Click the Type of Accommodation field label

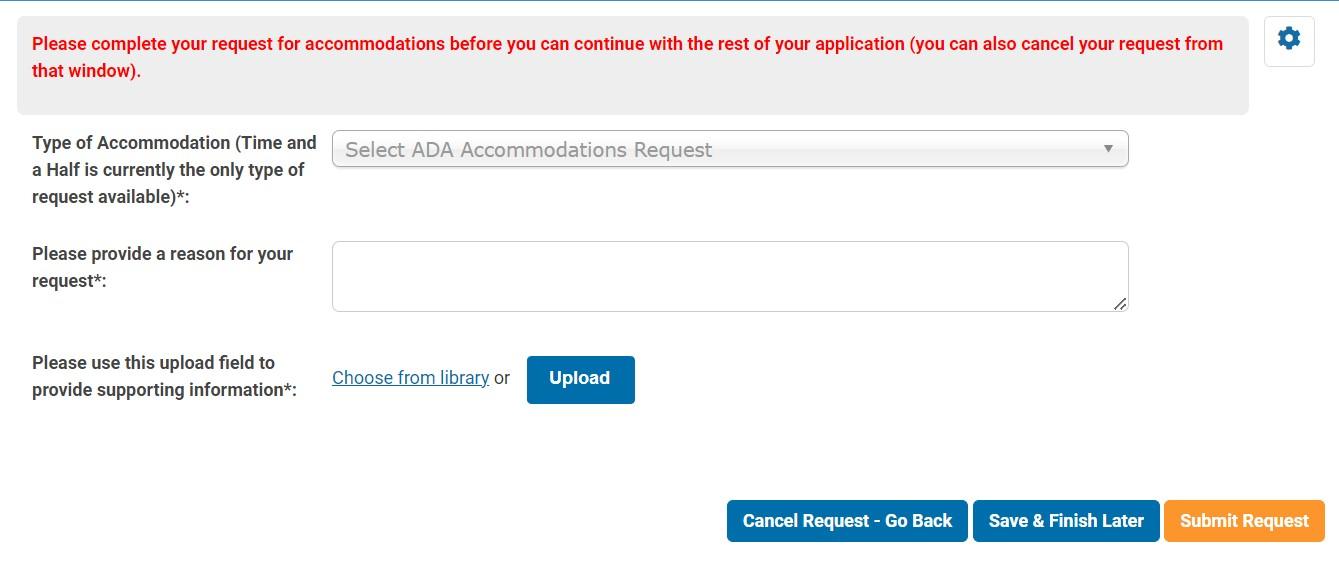point(174,170)
